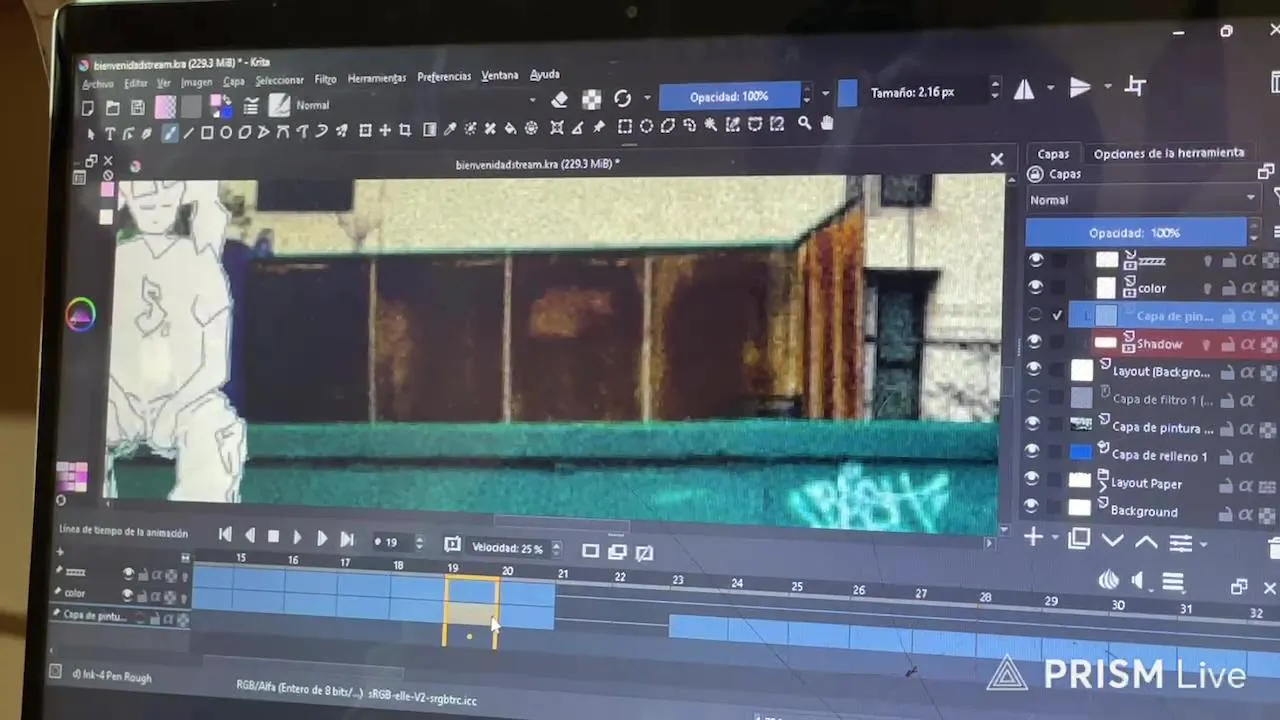Image resolution: width=1280 pixels, height=720 pixels.
Task: Toggle preserve alpha checkerboard icon
Action: pos(592,99)
